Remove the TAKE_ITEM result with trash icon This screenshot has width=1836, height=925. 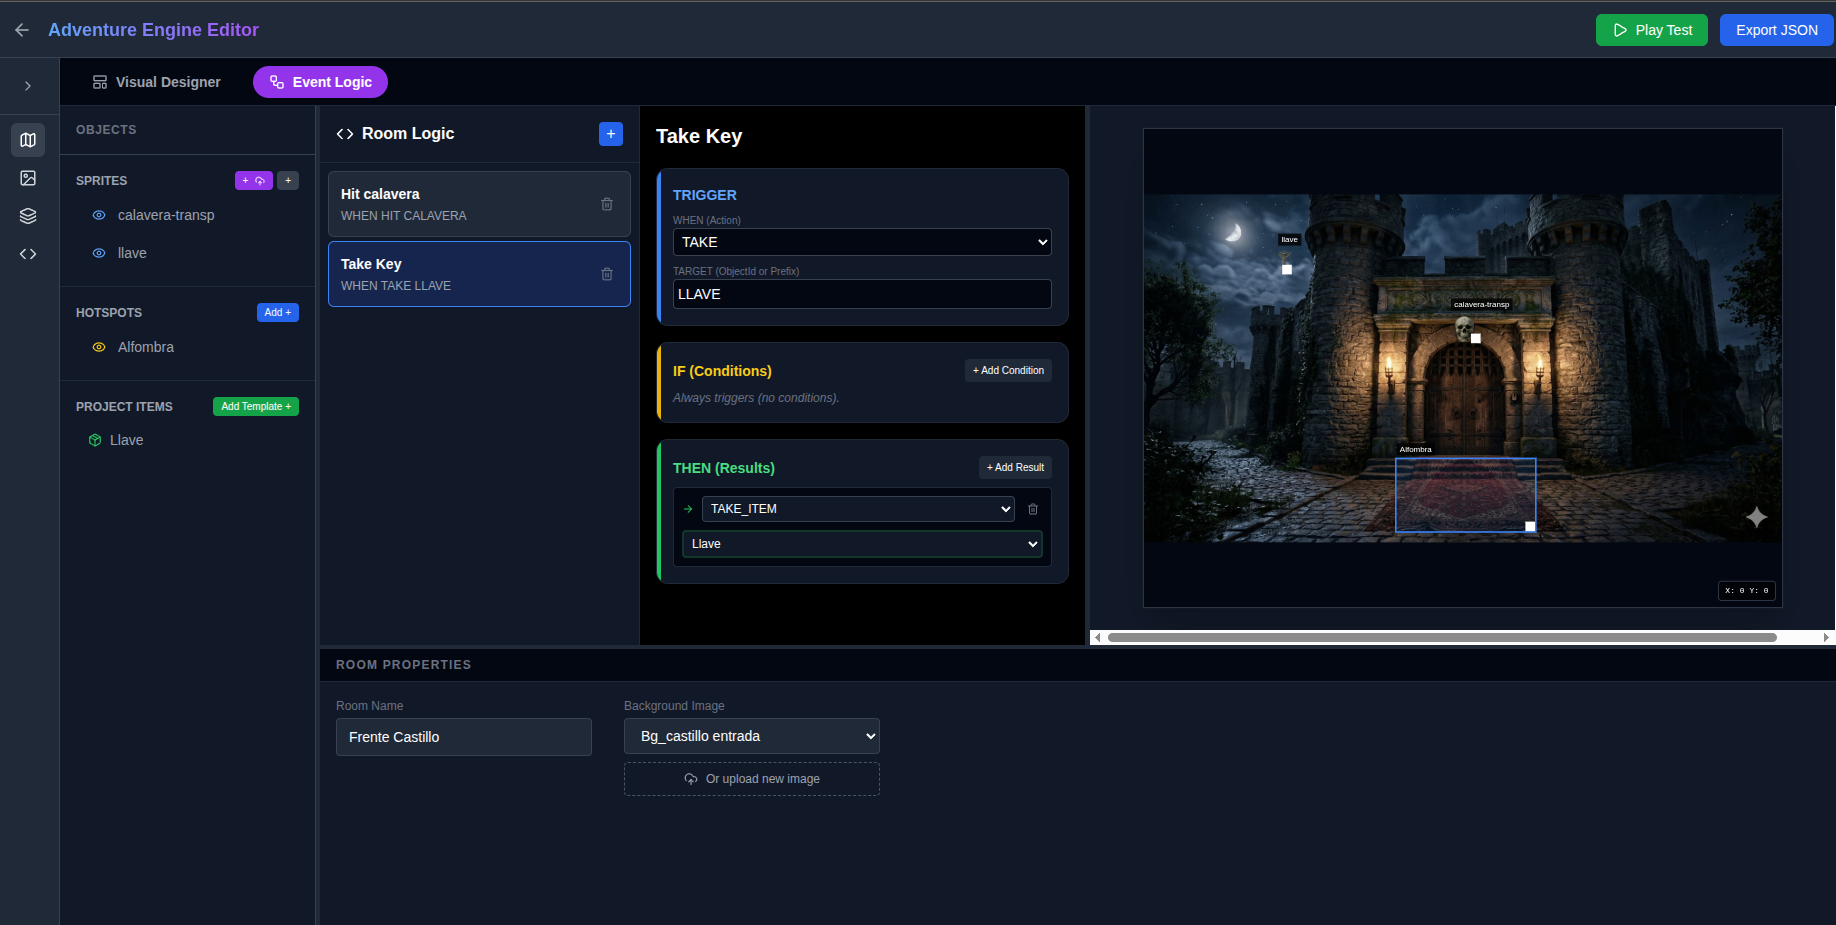[1033, 509]
